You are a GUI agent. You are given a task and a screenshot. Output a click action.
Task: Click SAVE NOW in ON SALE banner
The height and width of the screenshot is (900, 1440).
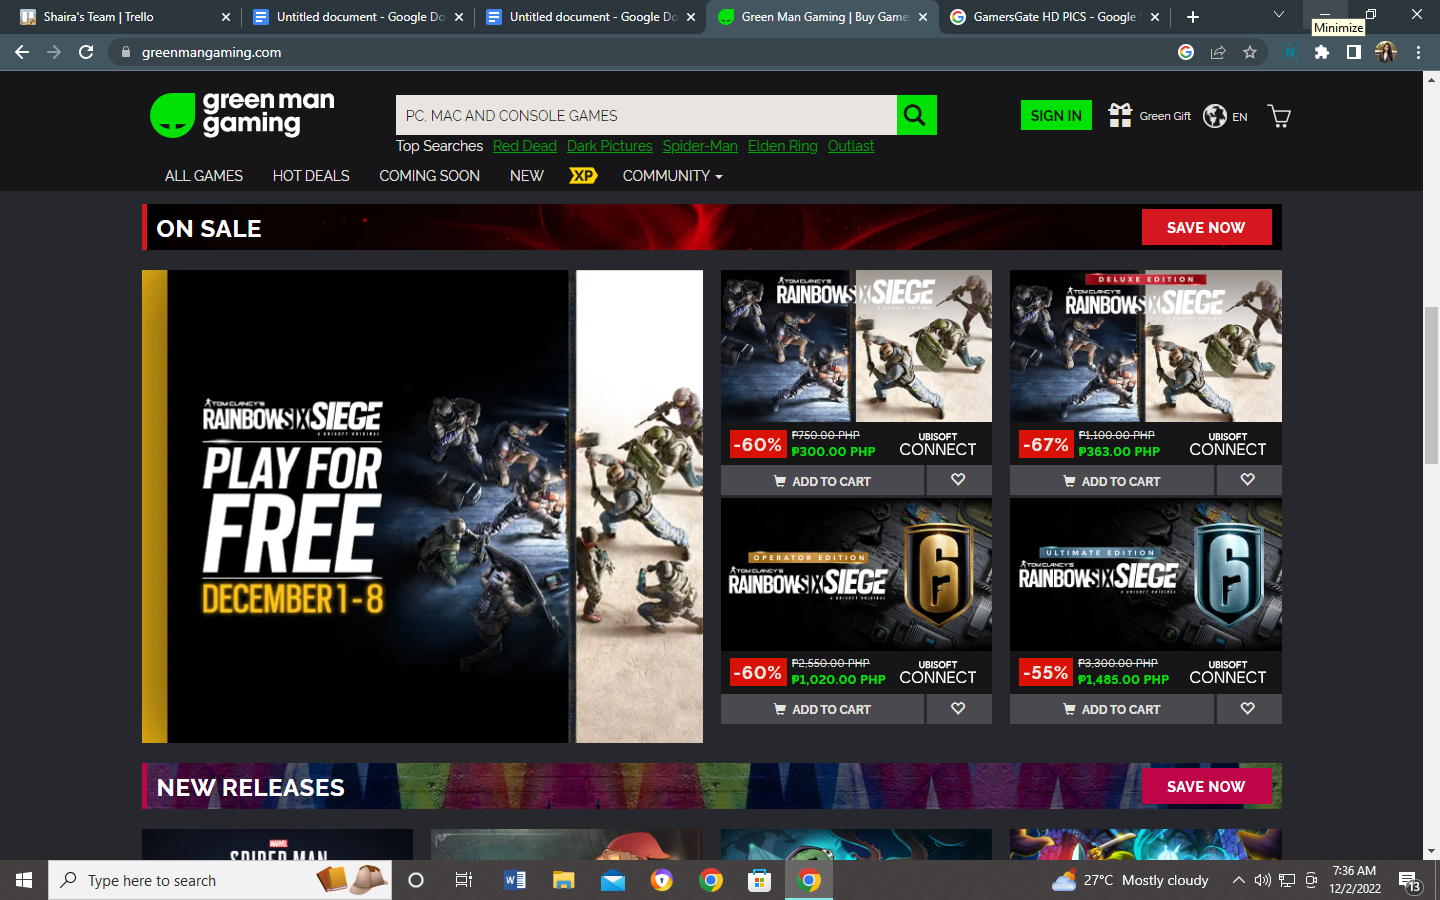coord(1206,227)
